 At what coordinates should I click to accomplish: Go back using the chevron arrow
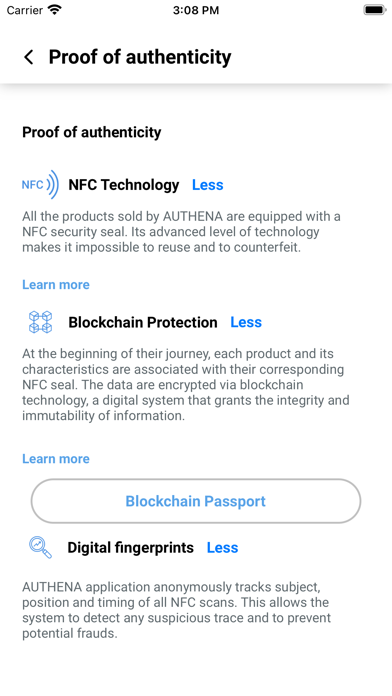click(29, 57)
